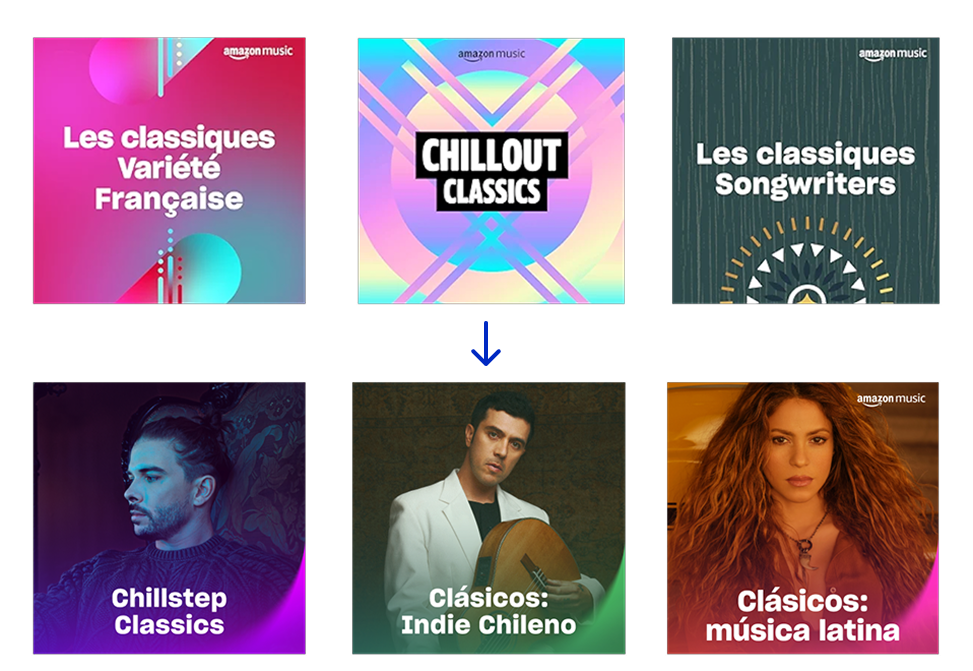Open the Clásicos: música latina cover
The height and width of the screenshot is (671, 973).
tap(803, 518)
